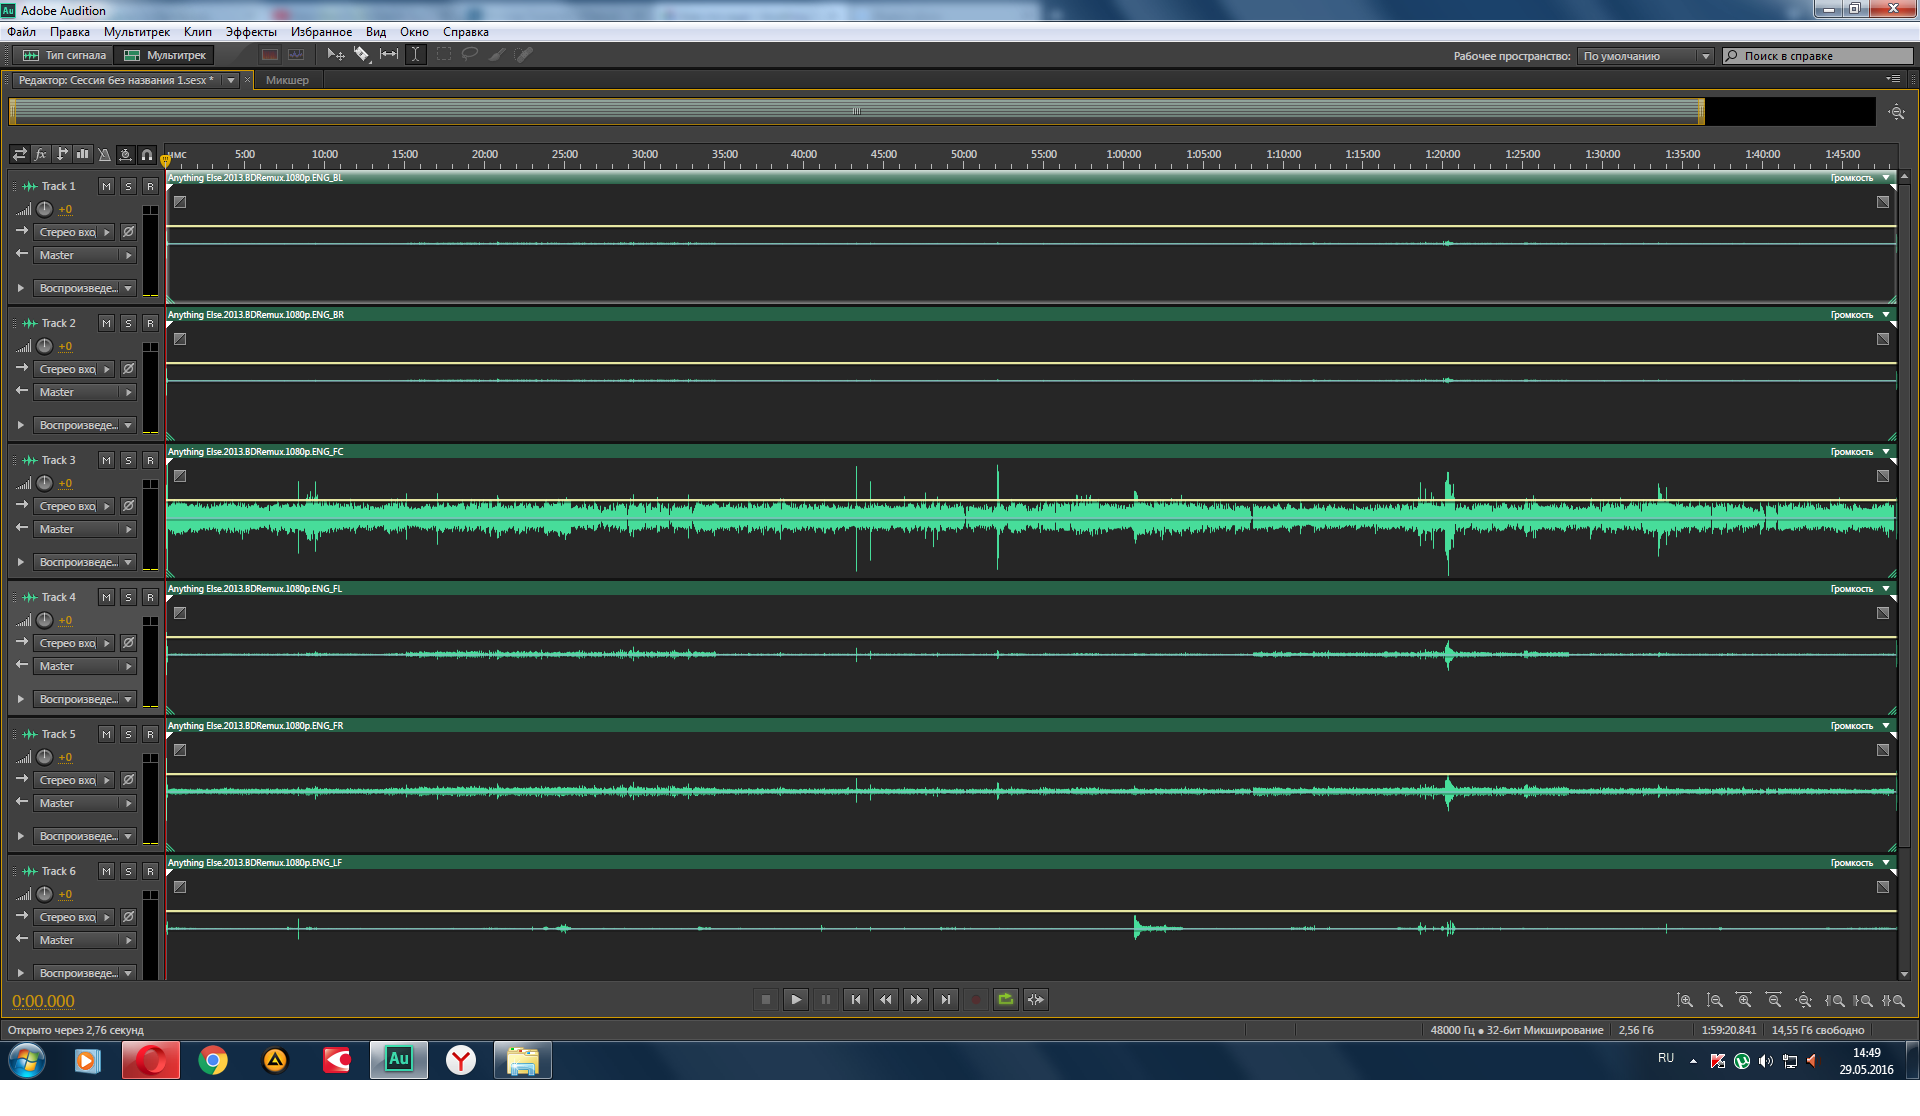
Task: Click the Мультитрек view button
Action: [x=165, y=56]
